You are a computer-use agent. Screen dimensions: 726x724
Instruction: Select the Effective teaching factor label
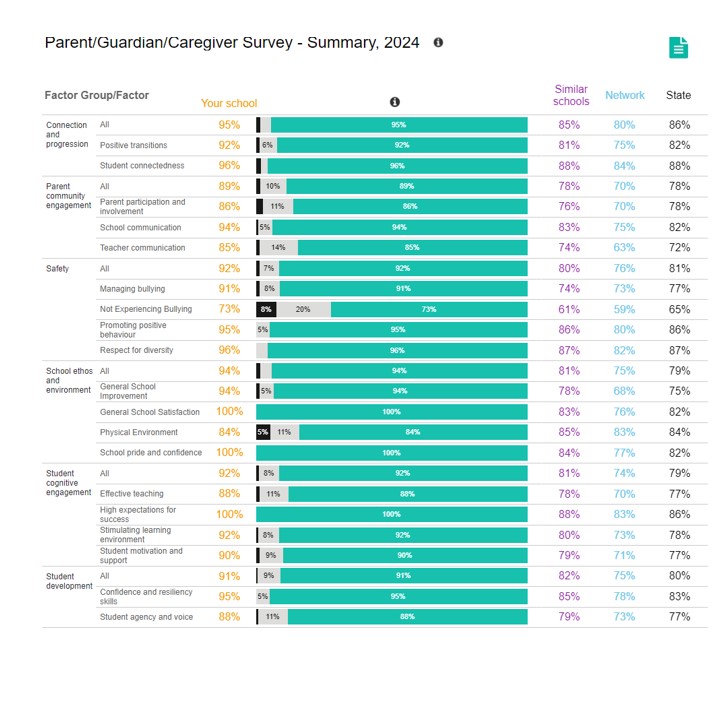[x=131, y=493]
